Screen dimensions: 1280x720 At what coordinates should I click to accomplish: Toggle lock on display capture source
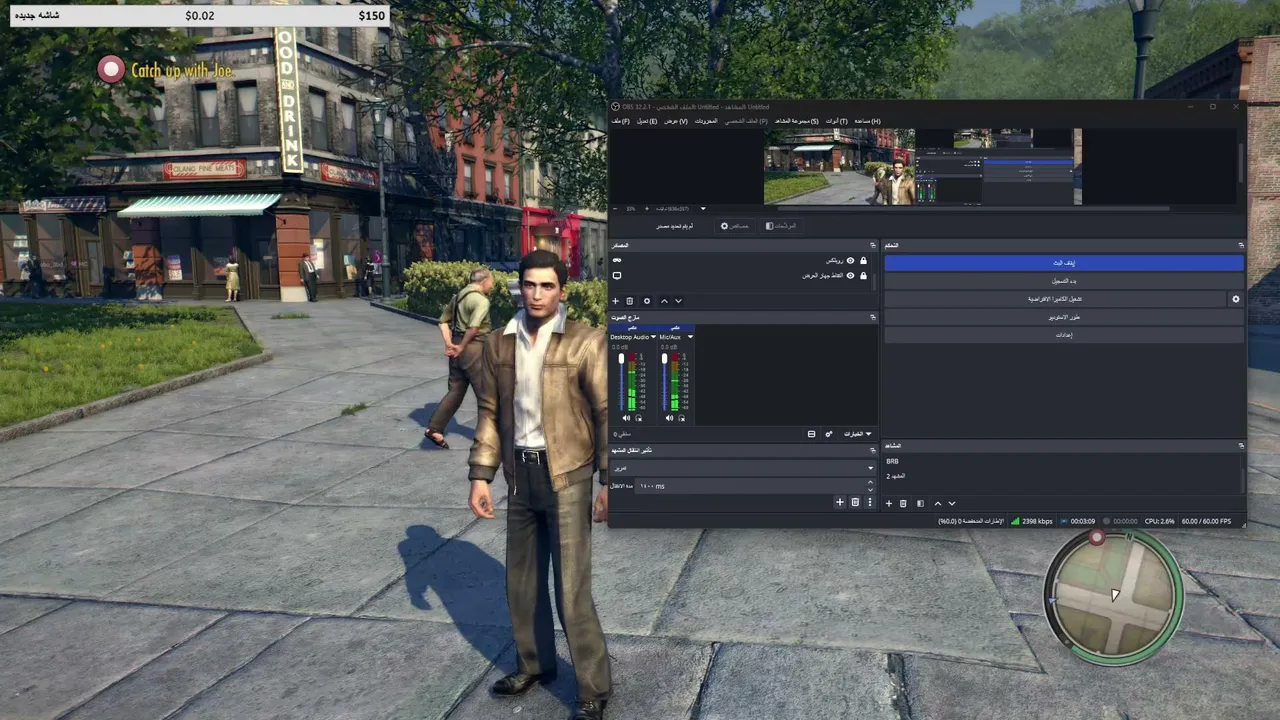tap(864, 275)
